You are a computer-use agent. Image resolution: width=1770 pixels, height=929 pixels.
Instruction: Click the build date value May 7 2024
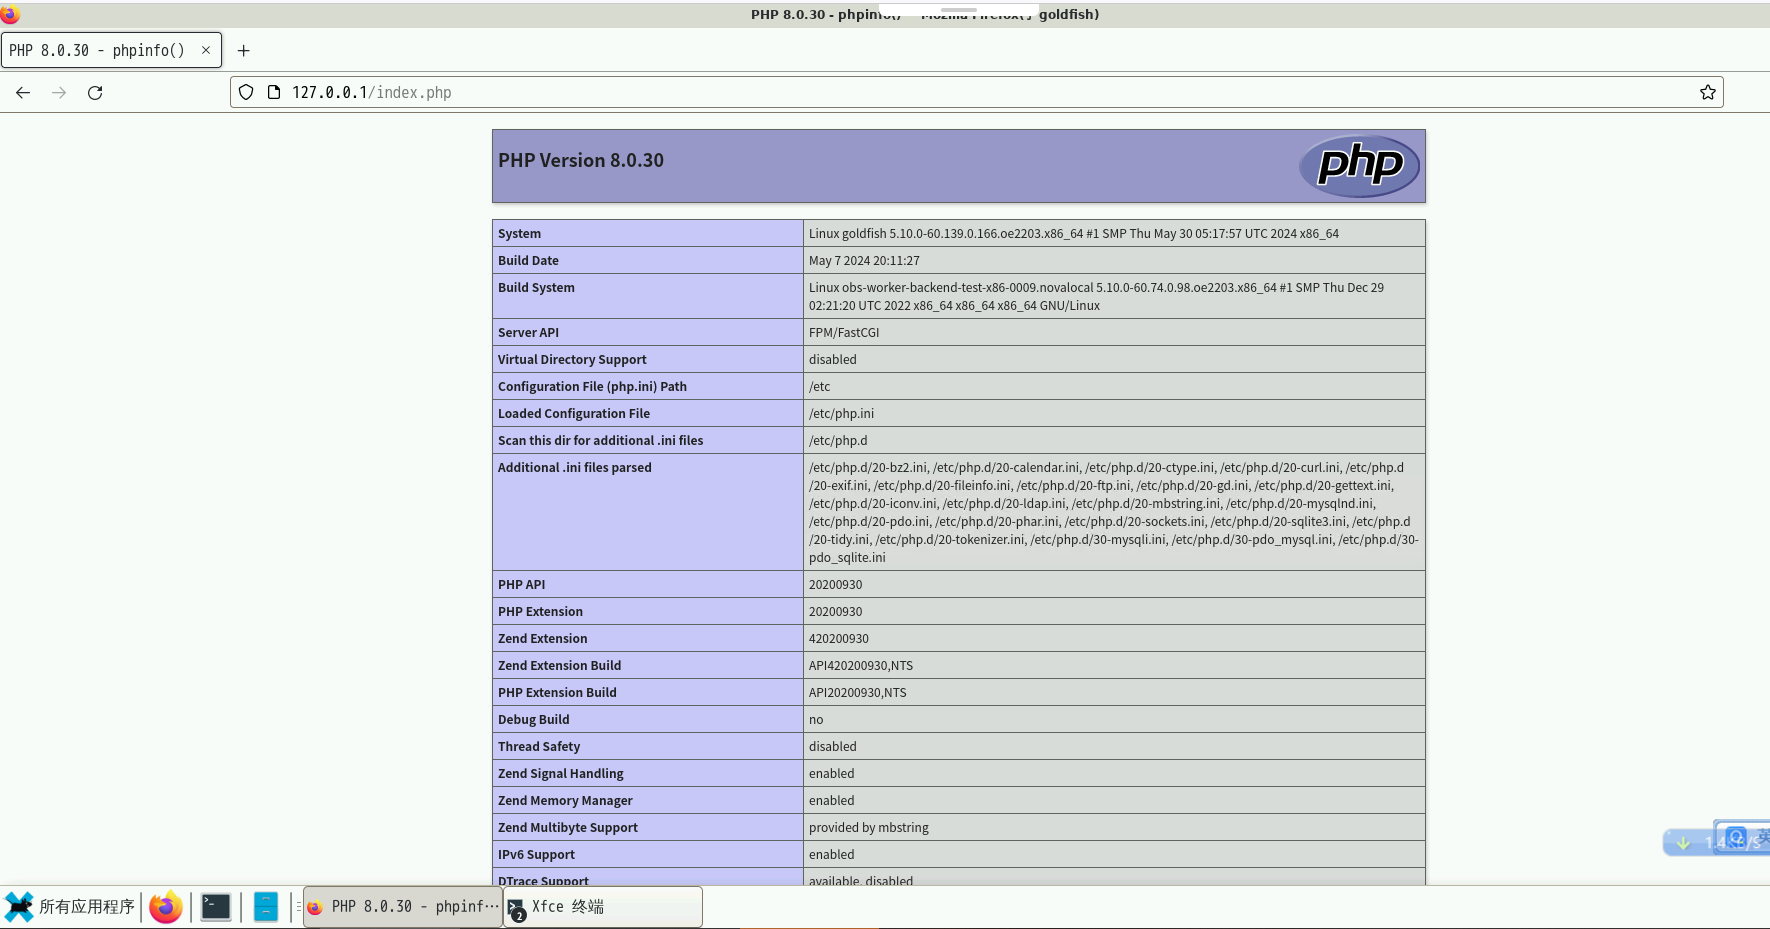864,261
